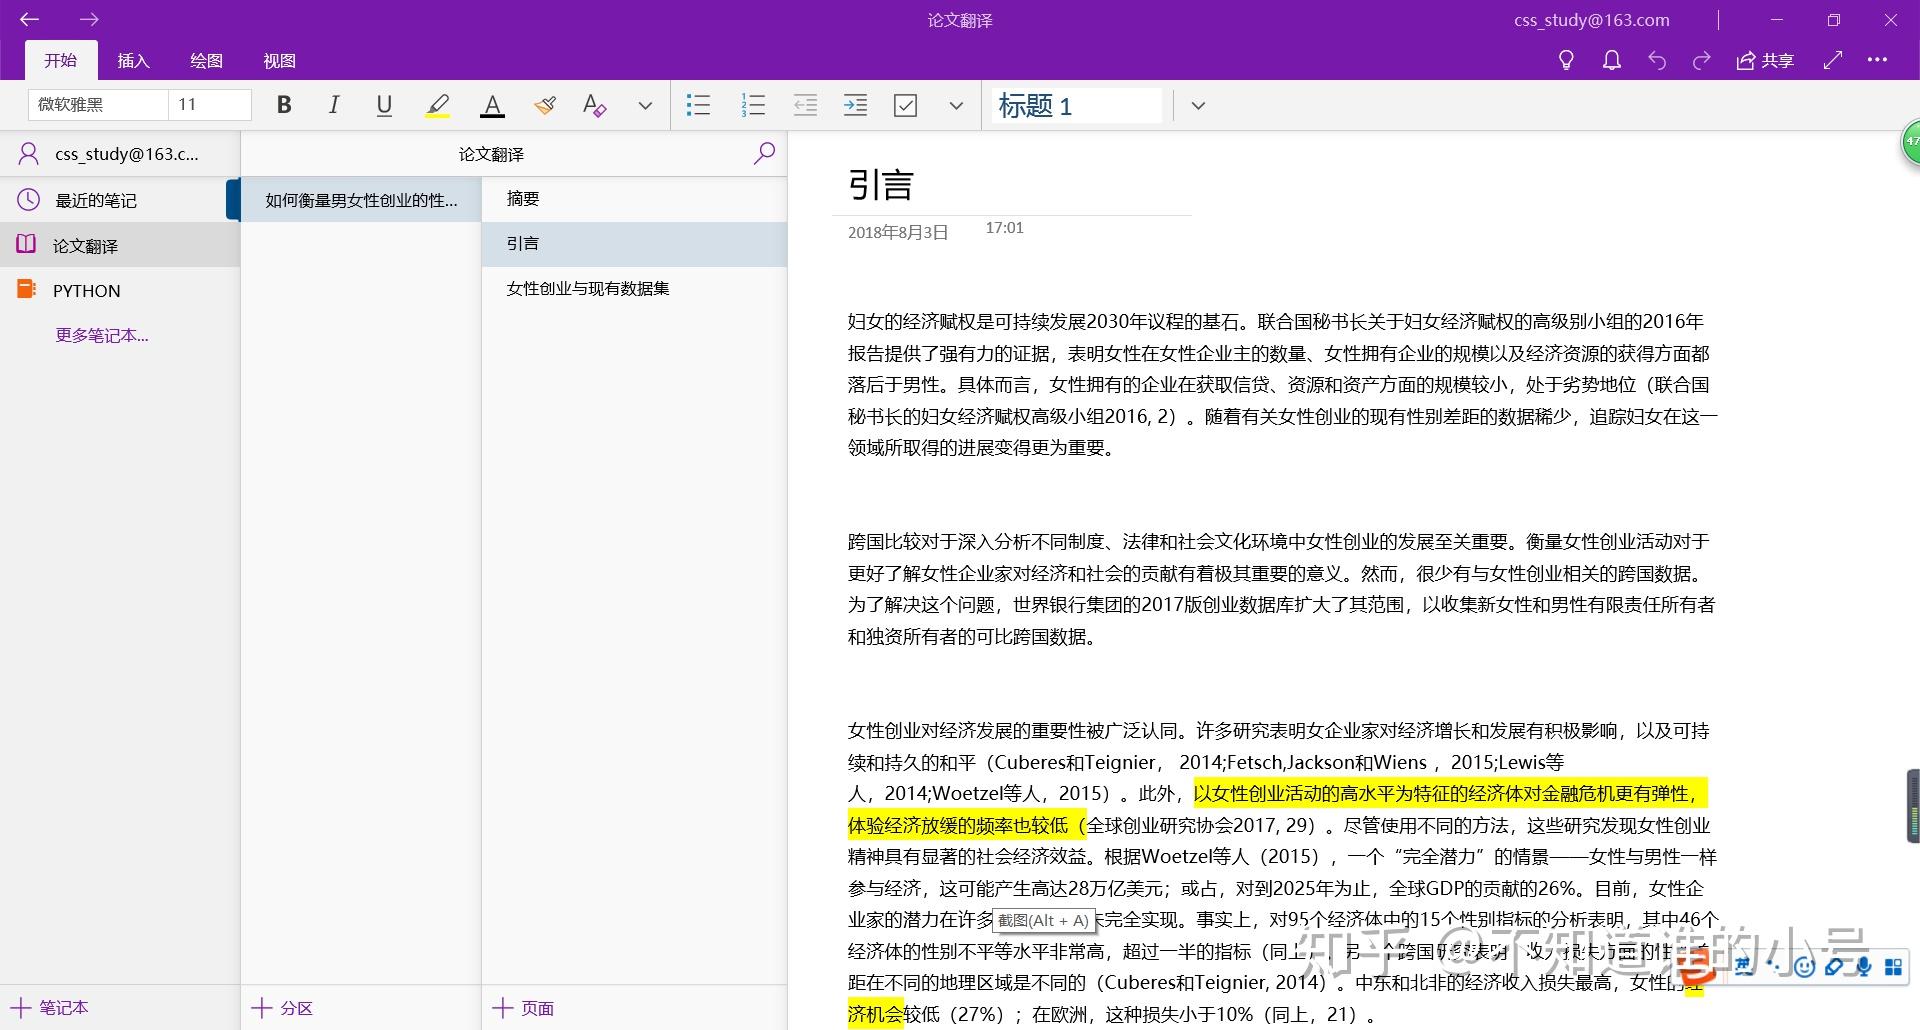Viewport: 1920px width, 1030px height.
Task: Toggle underline formatting
Action: point(384,104)
